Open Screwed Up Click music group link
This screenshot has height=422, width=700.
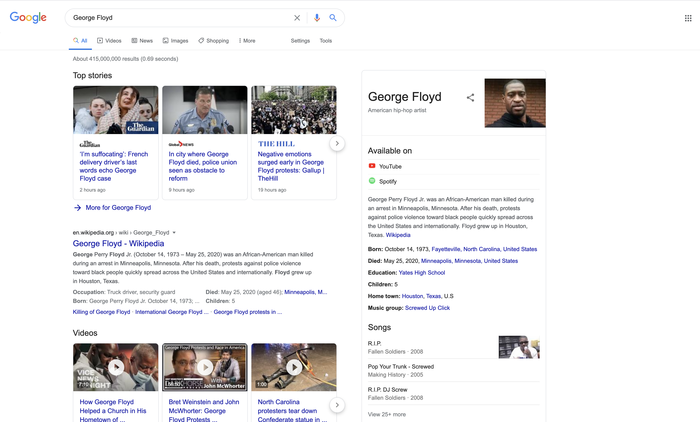pyautogui.click(x=427, y=308)
